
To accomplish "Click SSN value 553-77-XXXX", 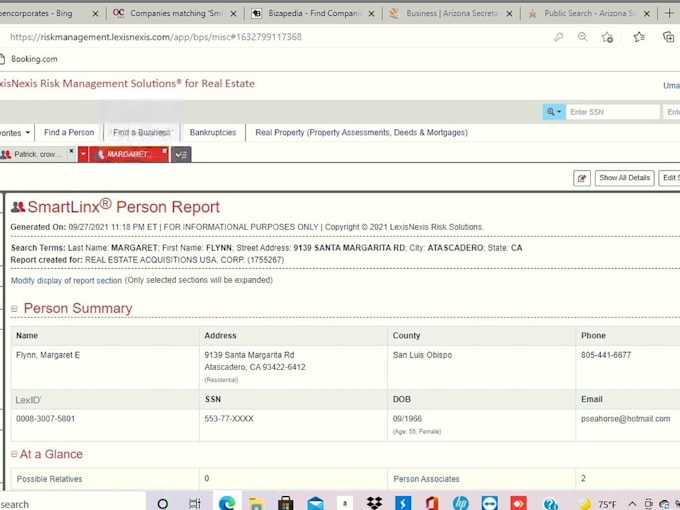I will coord(229,419).
